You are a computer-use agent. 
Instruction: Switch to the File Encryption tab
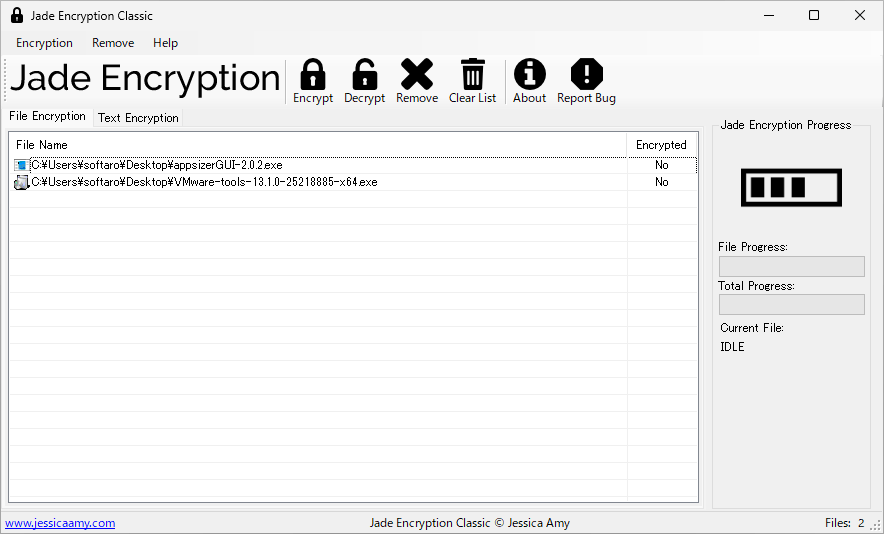coord(47,116)
